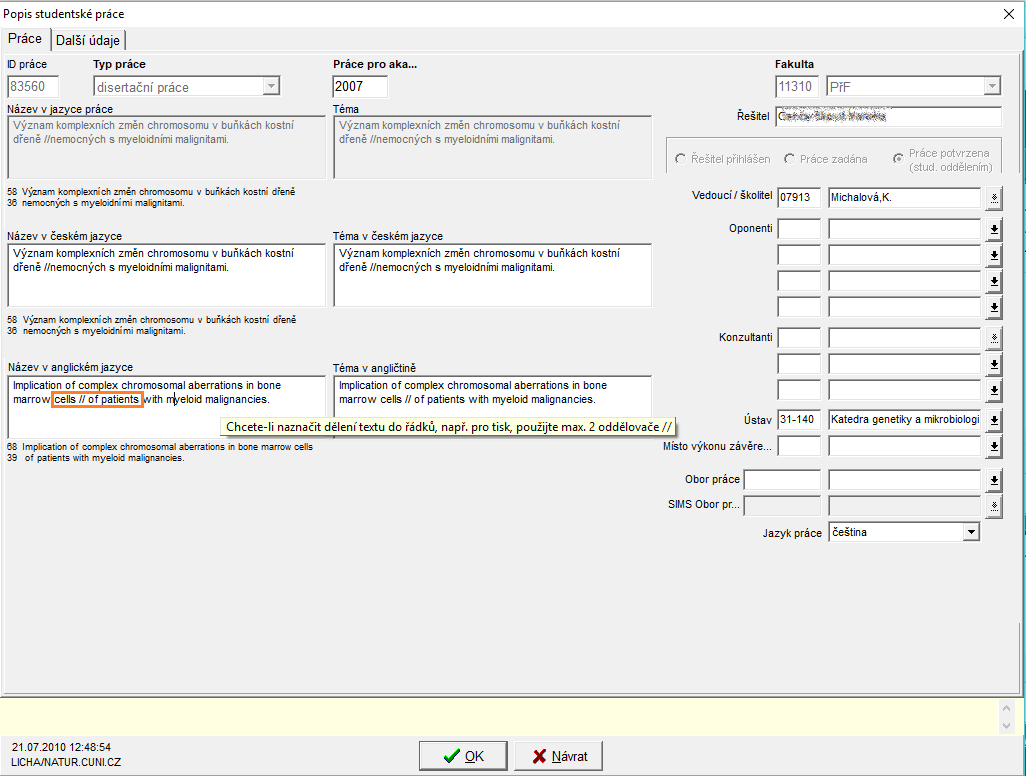Click lookup button beside first Konzultanti row

tap(993, 338)
